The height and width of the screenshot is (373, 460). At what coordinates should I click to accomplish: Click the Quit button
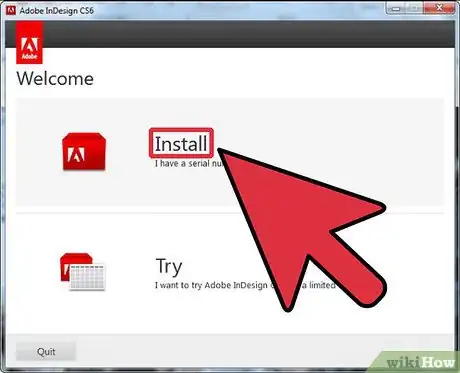click(x=46, y=351)
